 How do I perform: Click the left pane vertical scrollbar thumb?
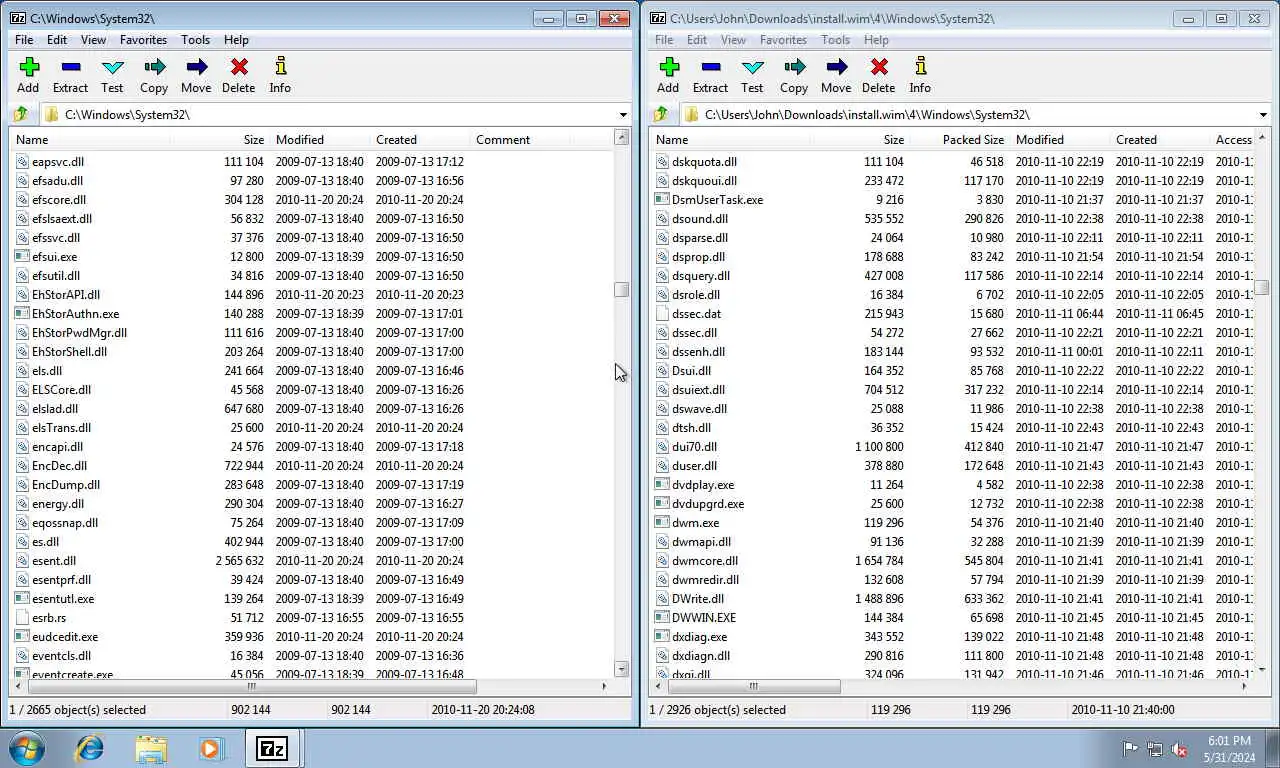point(622,290)
